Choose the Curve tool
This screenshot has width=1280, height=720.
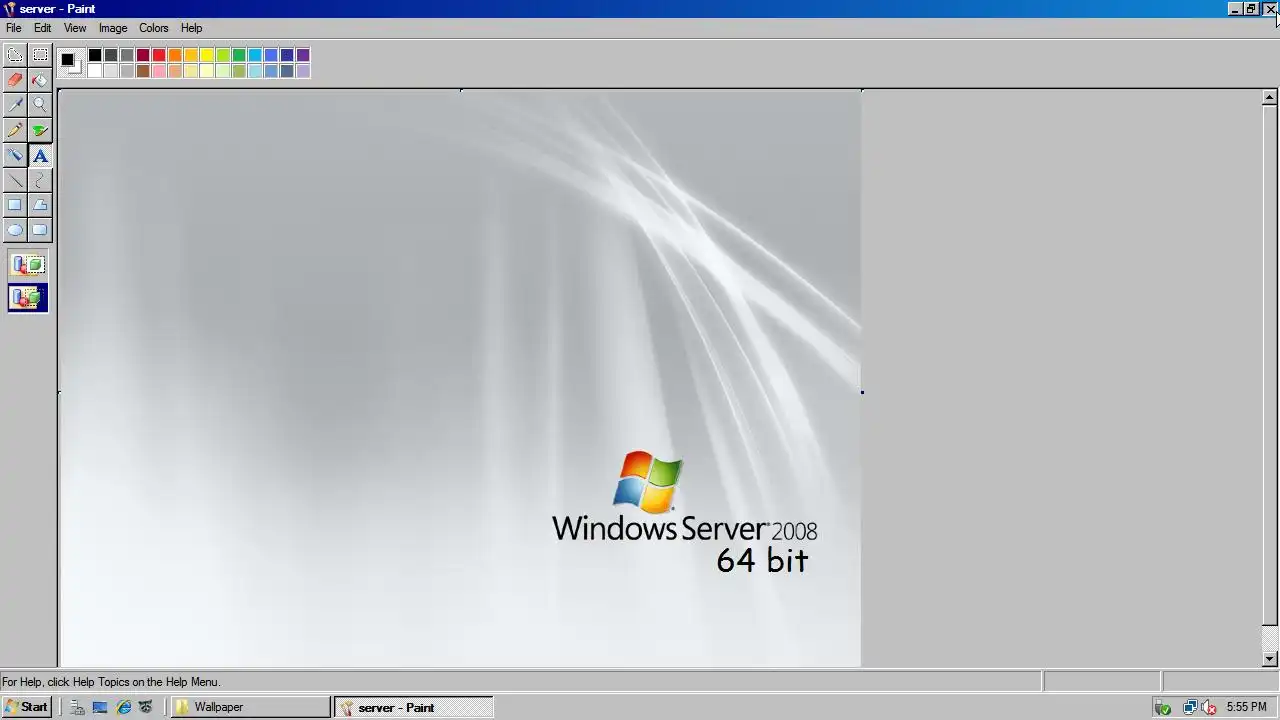[40, 180]
